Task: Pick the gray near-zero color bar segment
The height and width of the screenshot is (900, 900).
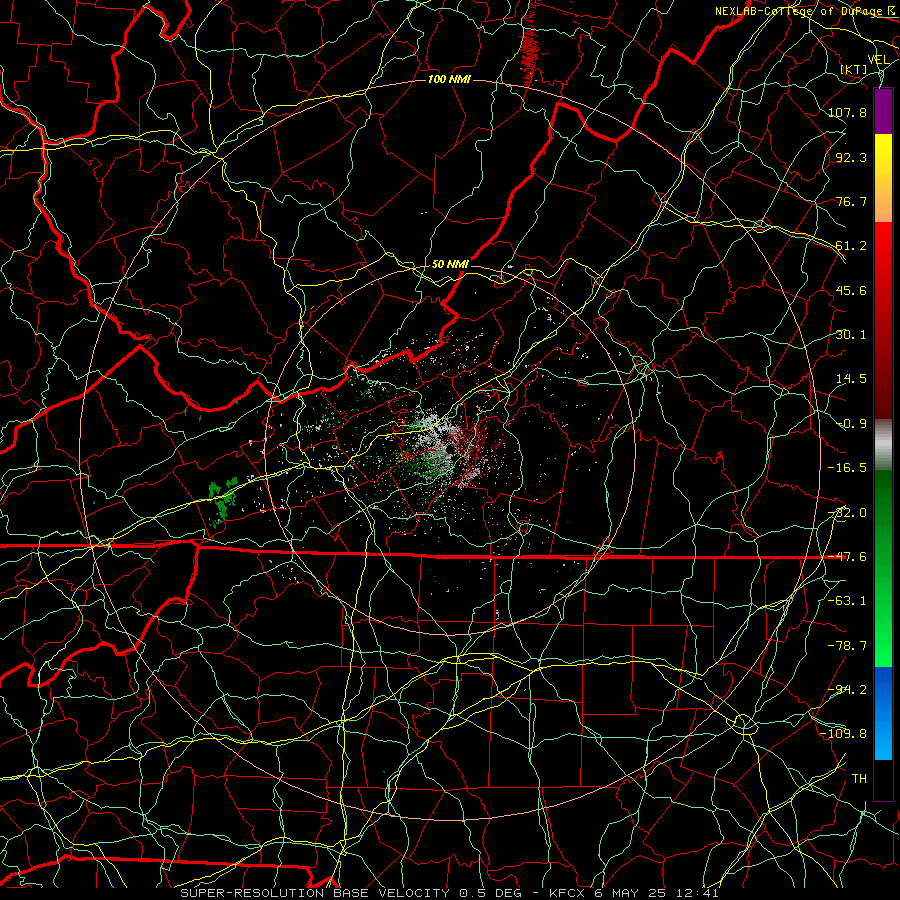Action: coord(883,445)
